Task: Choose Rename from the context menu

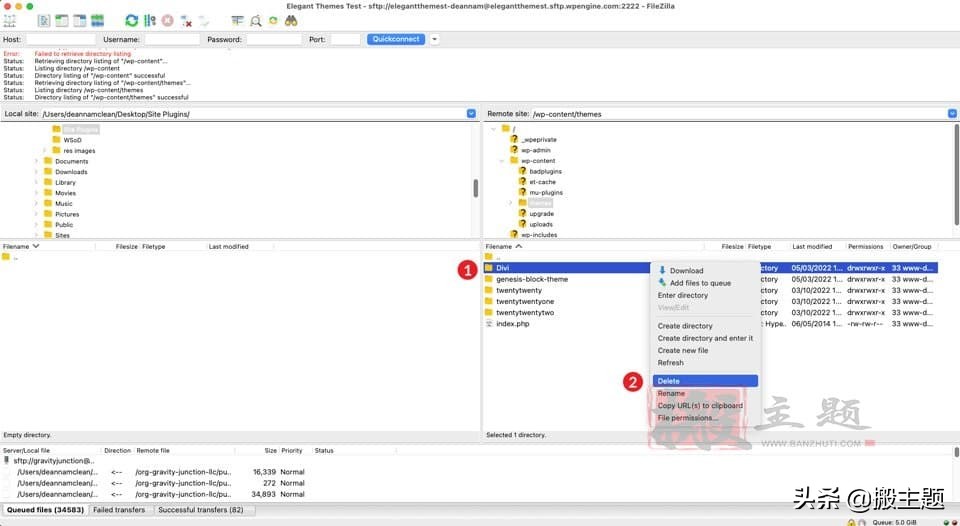Action: tap(671, 393)
